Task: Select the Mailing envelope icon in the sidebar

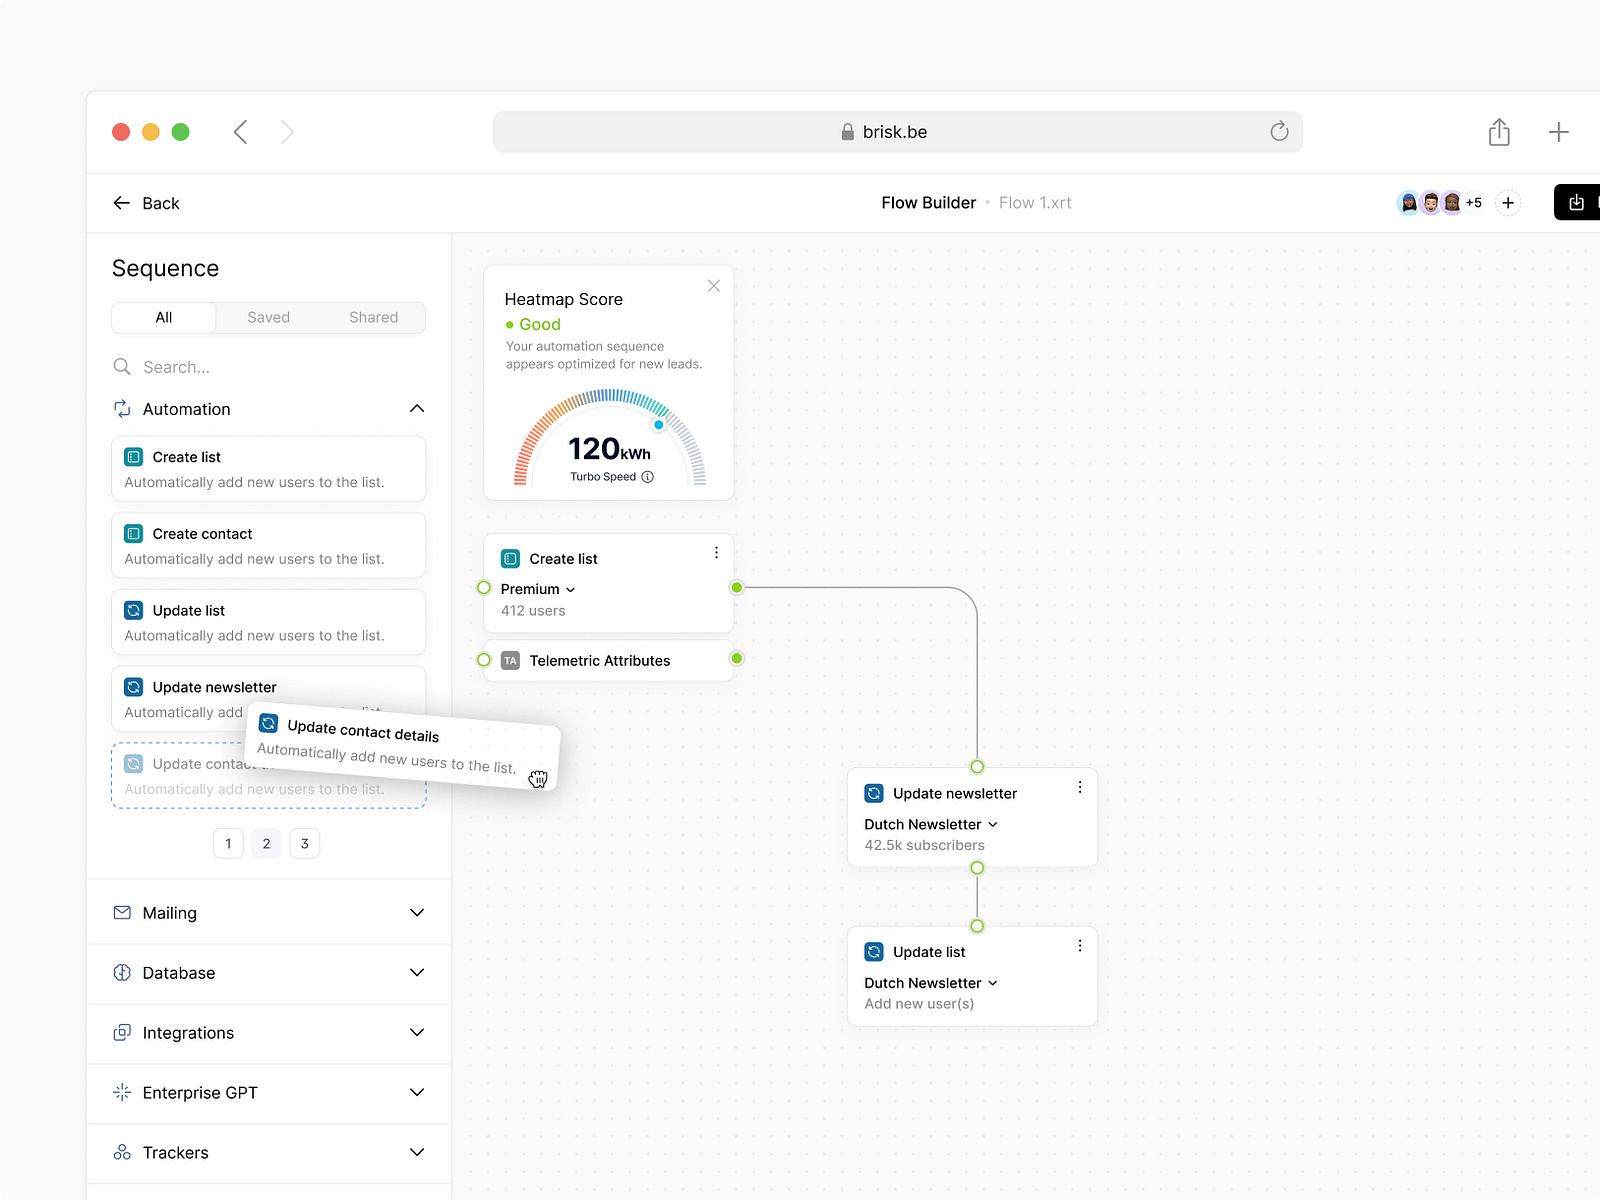Action: tap(122, 912)
